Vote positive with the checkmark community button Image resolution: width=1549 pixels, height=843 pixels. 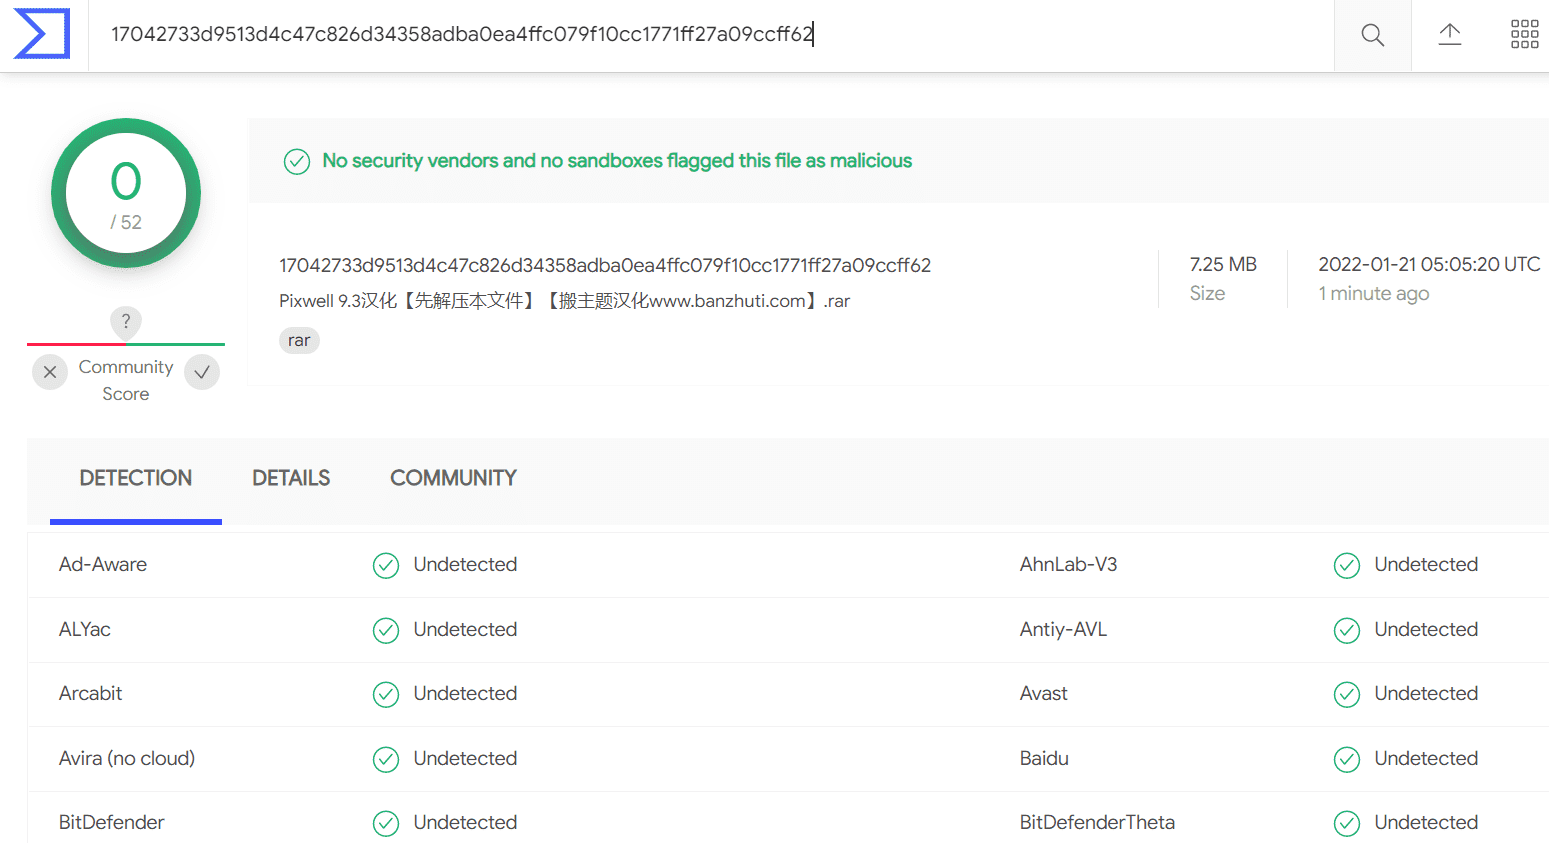[202, 372]
